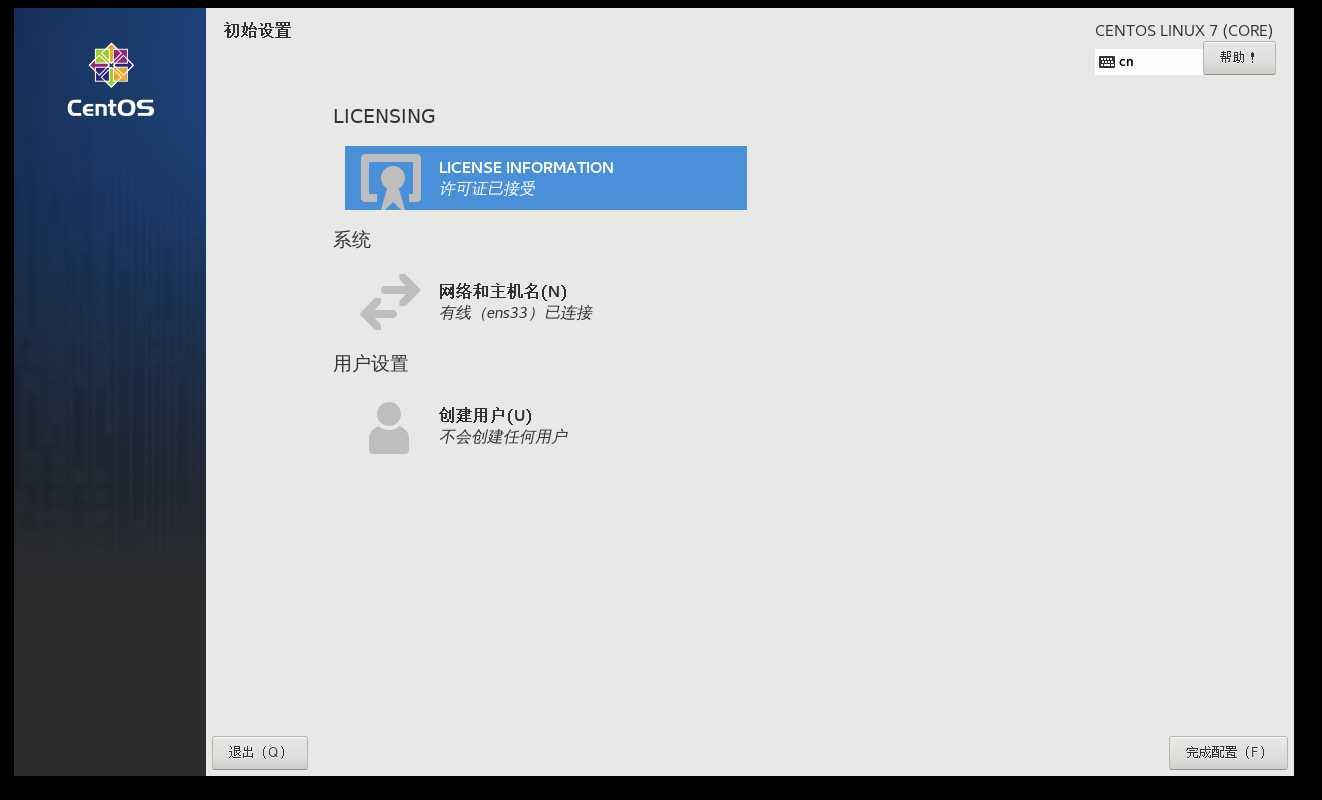Click the 有线（ens33）已连接 status text
Viewport: 1322px width, 800px height.
coord(515,313)
